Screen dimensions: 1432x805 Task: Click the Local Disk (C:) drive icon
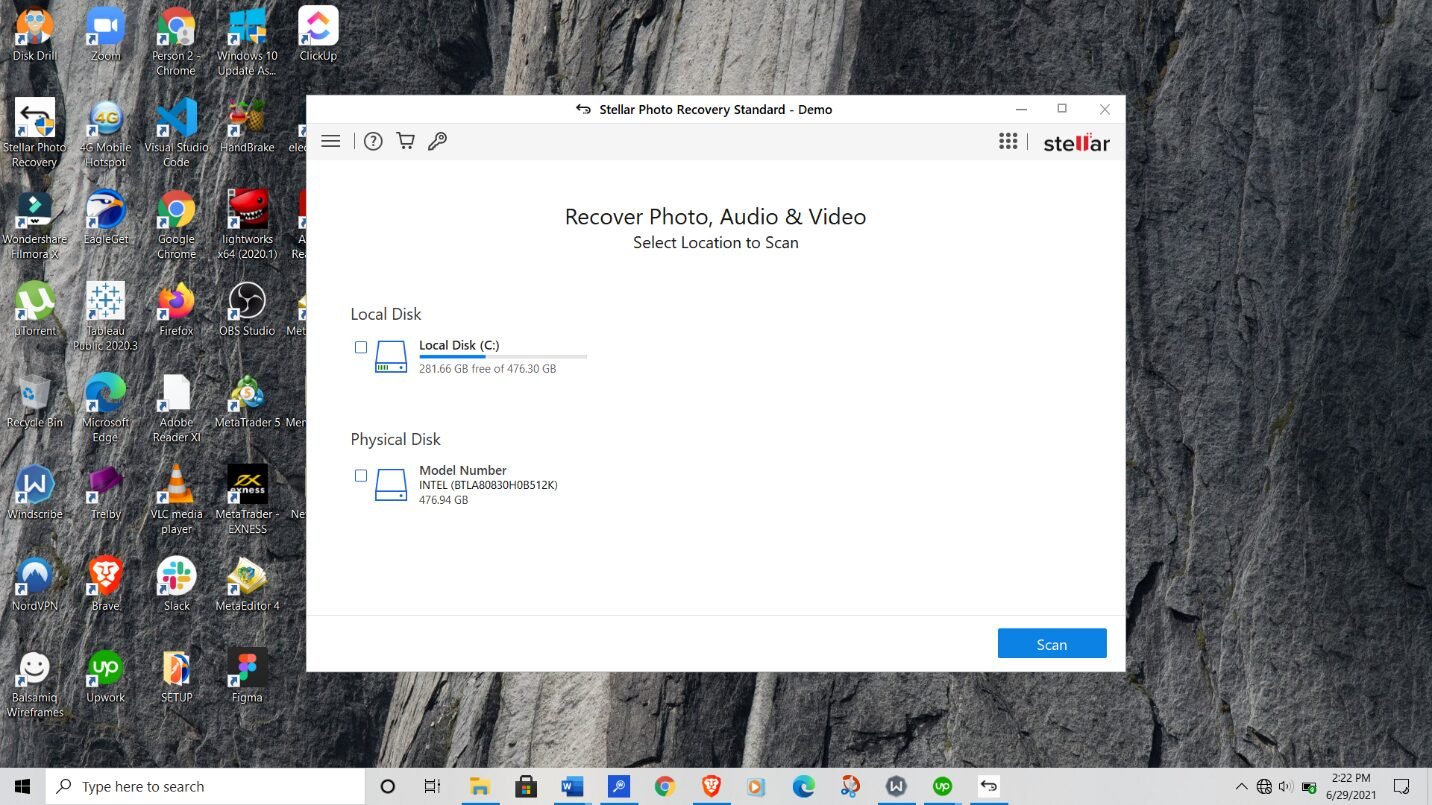(x=391, y=357)
